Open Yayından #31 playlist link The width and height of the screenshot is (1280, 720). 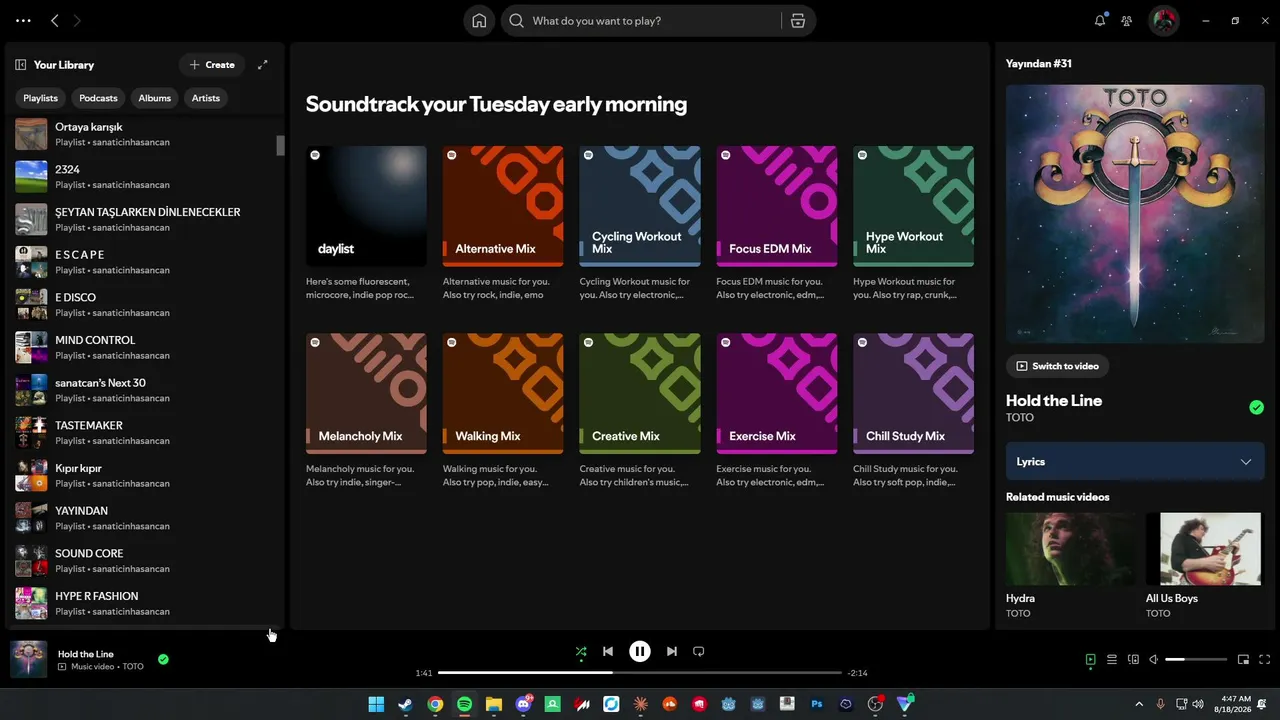1039,63
